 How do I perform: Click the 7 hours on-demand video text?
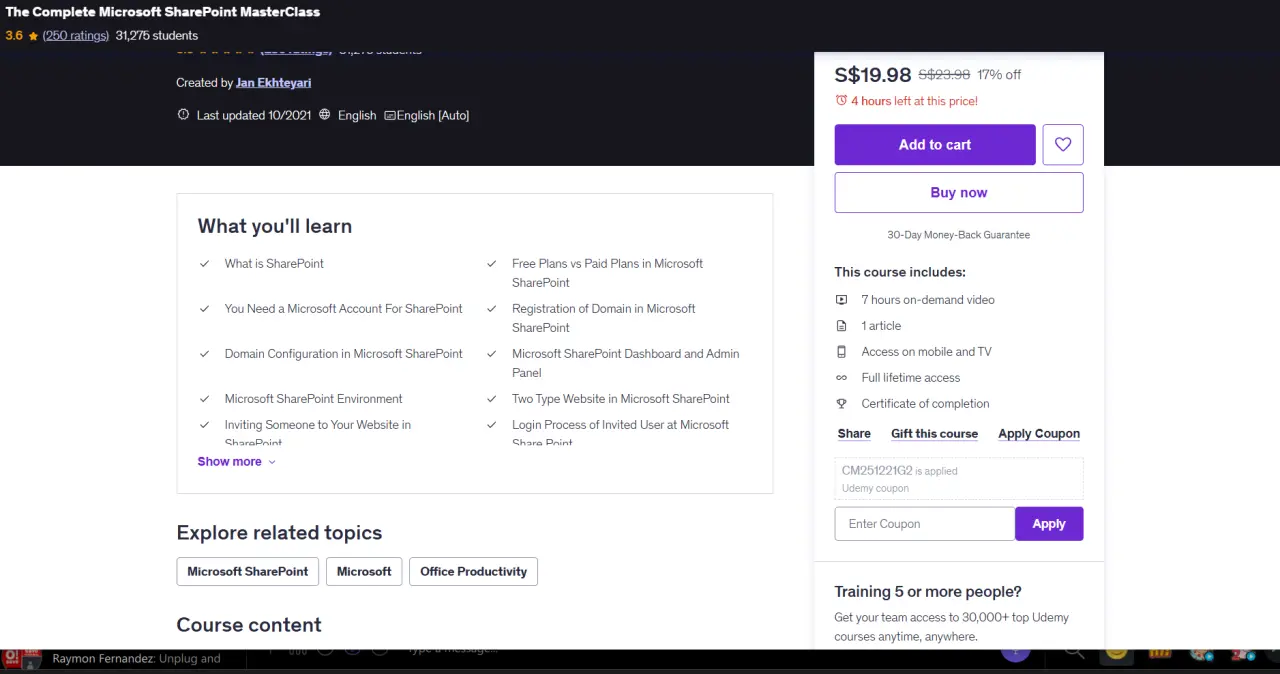[x=928, y=300]
